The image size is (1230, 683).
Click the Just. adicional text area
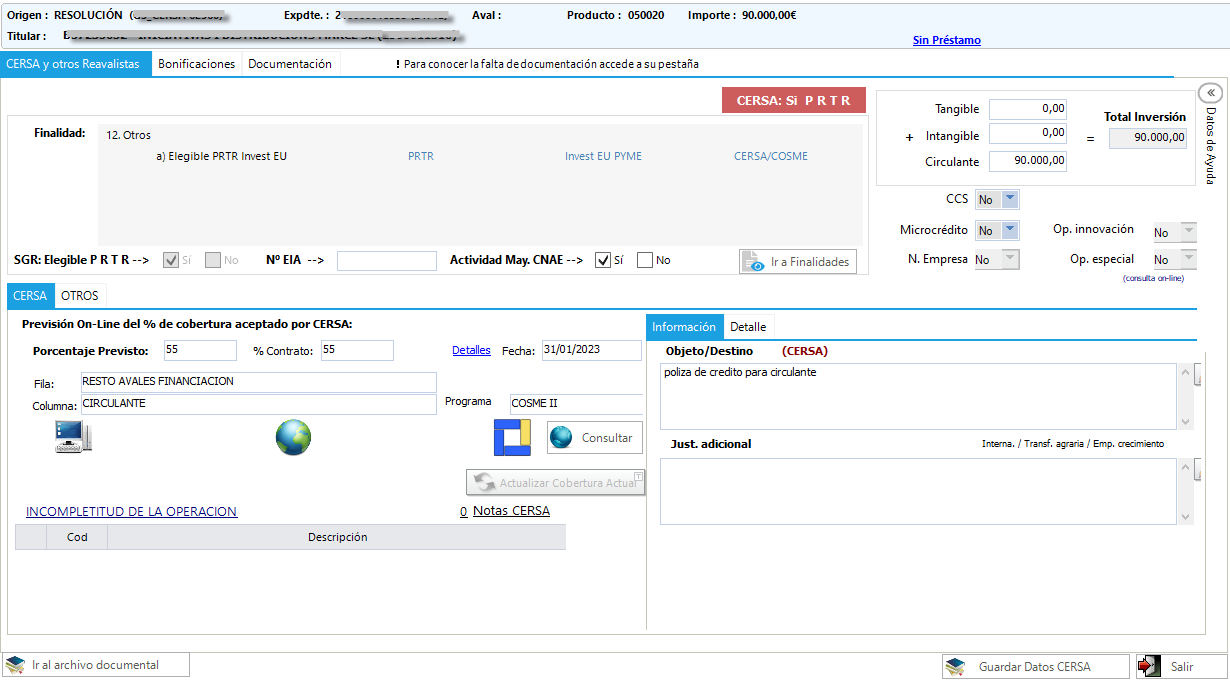918,491
